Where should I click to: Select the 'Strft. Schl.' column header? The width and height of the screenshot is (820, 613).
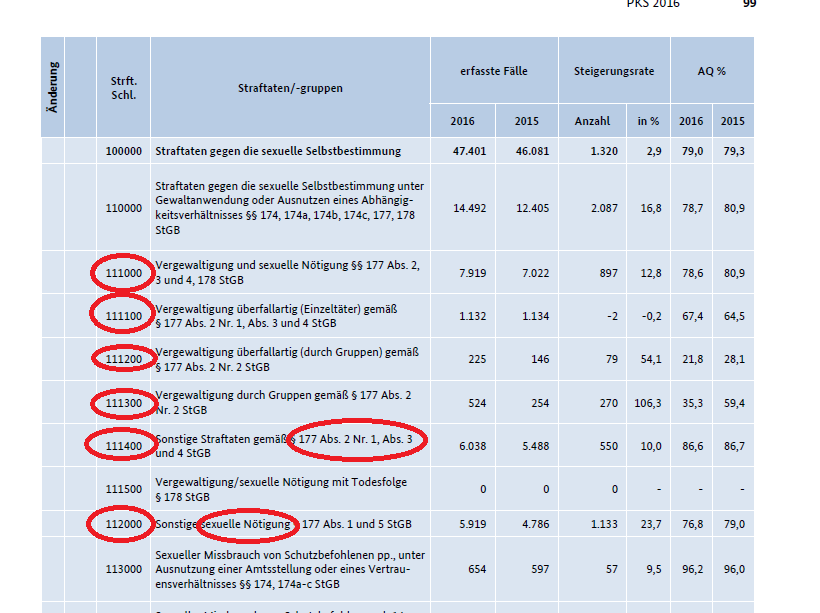point(123,88)
